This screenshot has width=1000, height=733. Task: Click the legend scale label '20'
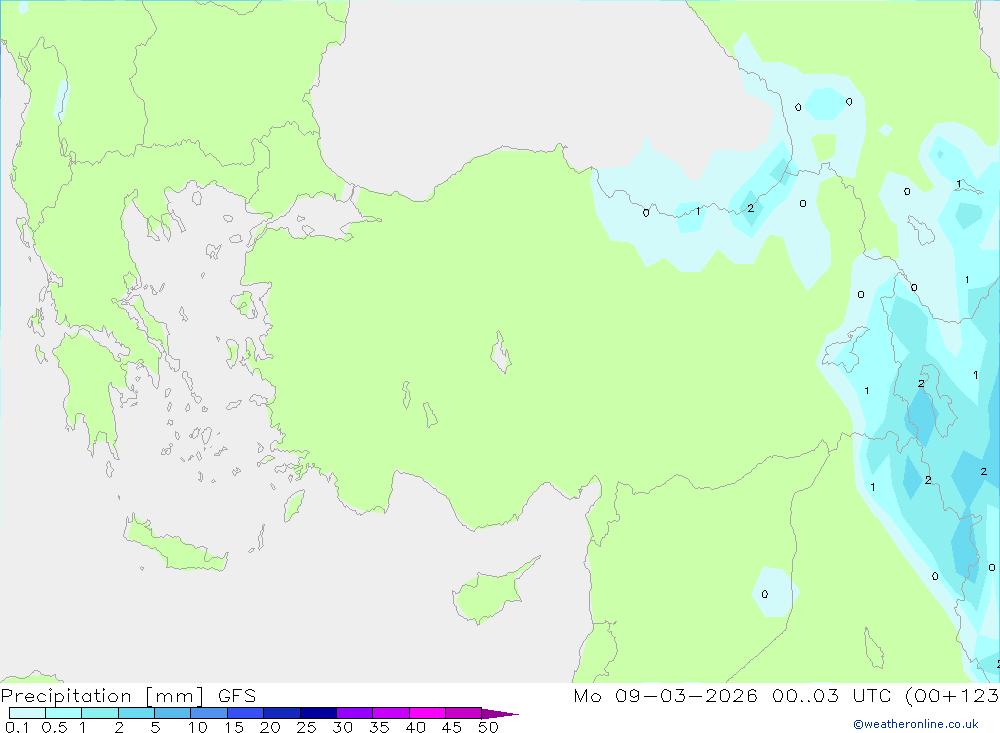click(x=270, y=727)
